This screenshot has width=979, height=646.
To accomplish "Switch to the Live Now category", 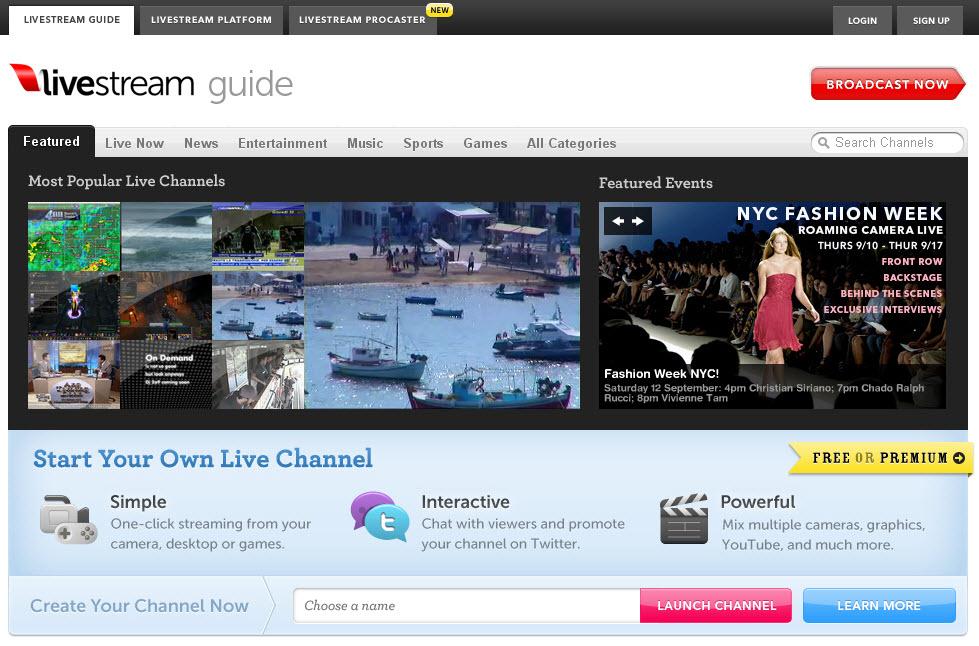I will [x=134, y=143].
